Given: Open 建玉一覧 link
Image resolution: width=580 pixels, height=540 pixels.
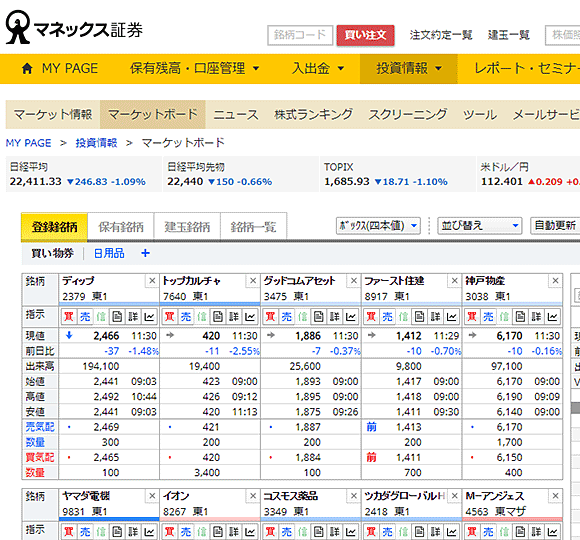Looking at the screenshot, I should [x=509, y=35].
